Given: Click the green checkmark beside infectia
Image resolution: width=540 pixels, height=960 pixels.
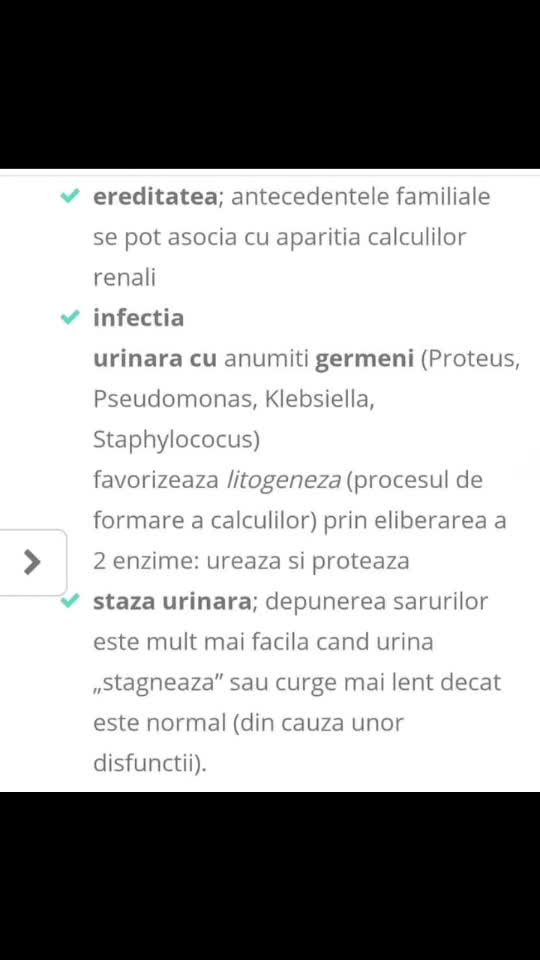Looking at the screenshot, I should click(70, 317).
